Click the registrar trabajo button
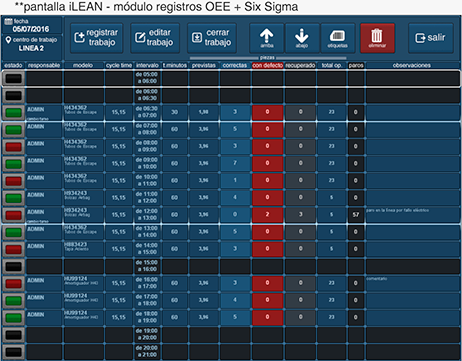The image size is (462, 361). (97, 38)
